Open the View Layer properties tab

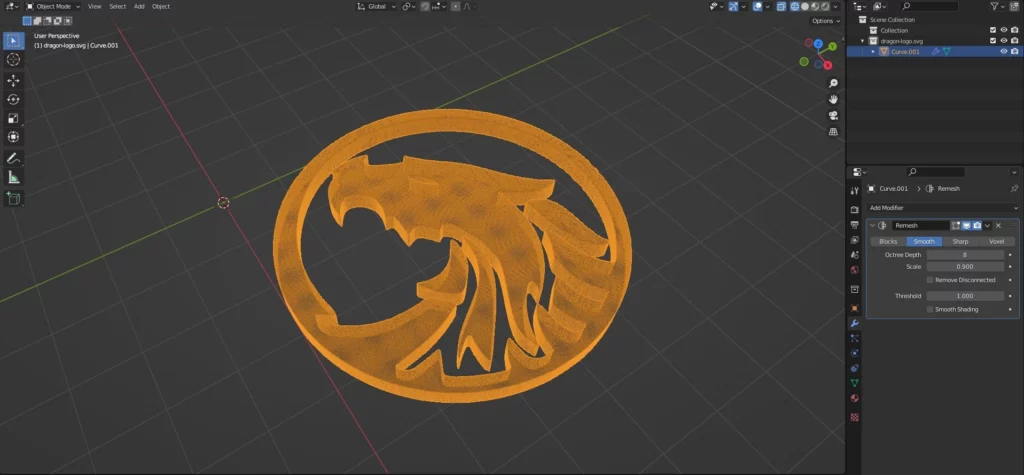pos(854,240)
